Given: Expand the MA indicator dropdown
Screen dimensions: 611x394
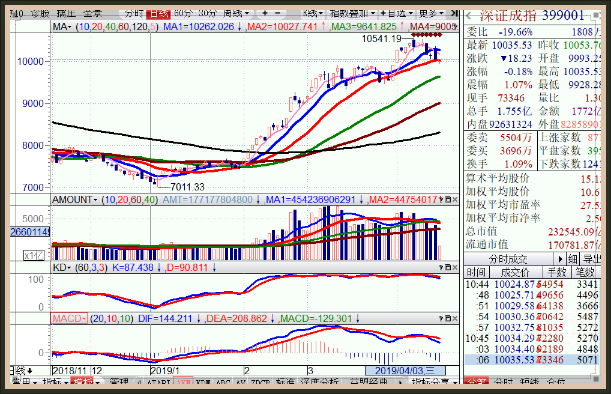Looking at the screenshot, I should [62, 27].
